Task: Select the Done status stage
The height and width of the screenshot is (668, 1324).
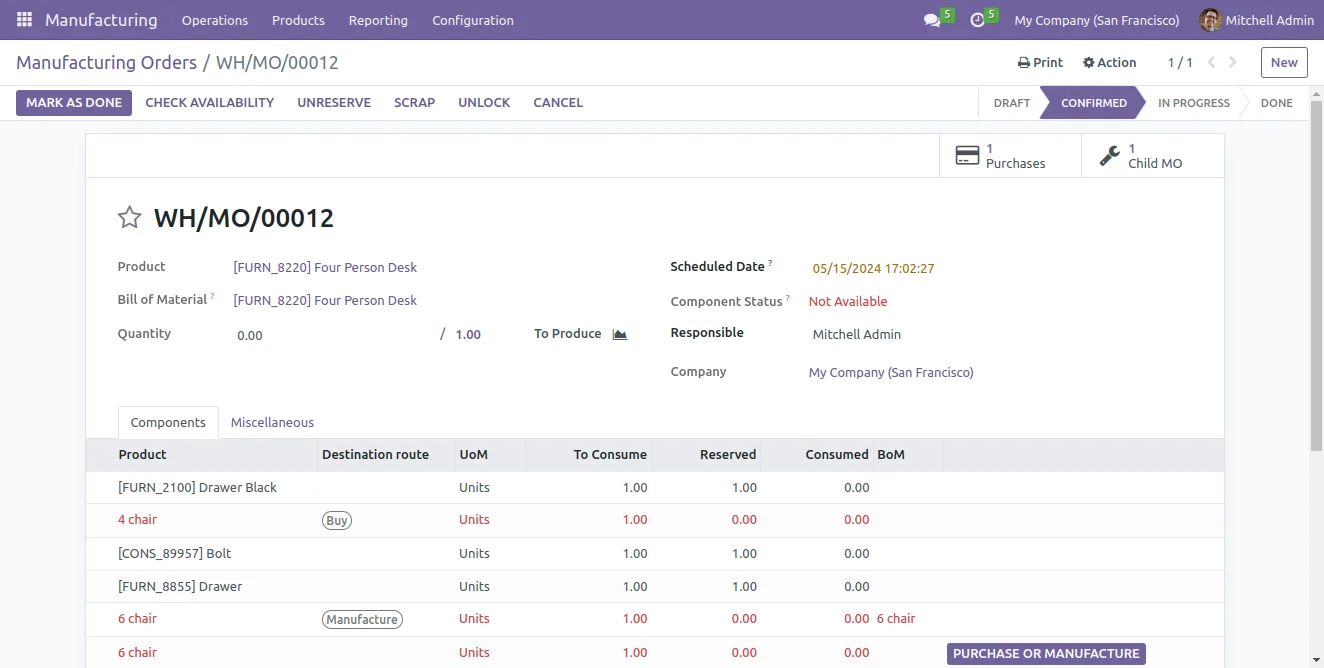Action: [1276, 102]
